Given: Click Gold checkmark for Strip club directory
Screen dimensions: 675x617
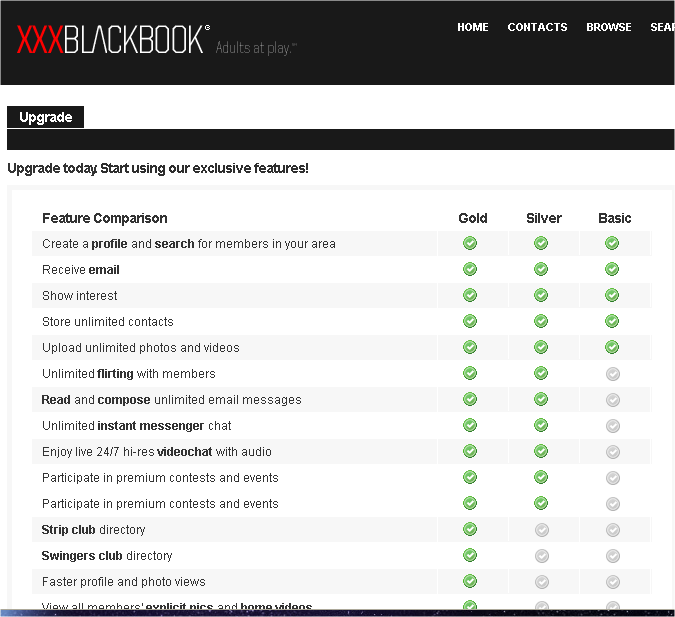Looking at the screenshot, I should [x=470, y=529].
